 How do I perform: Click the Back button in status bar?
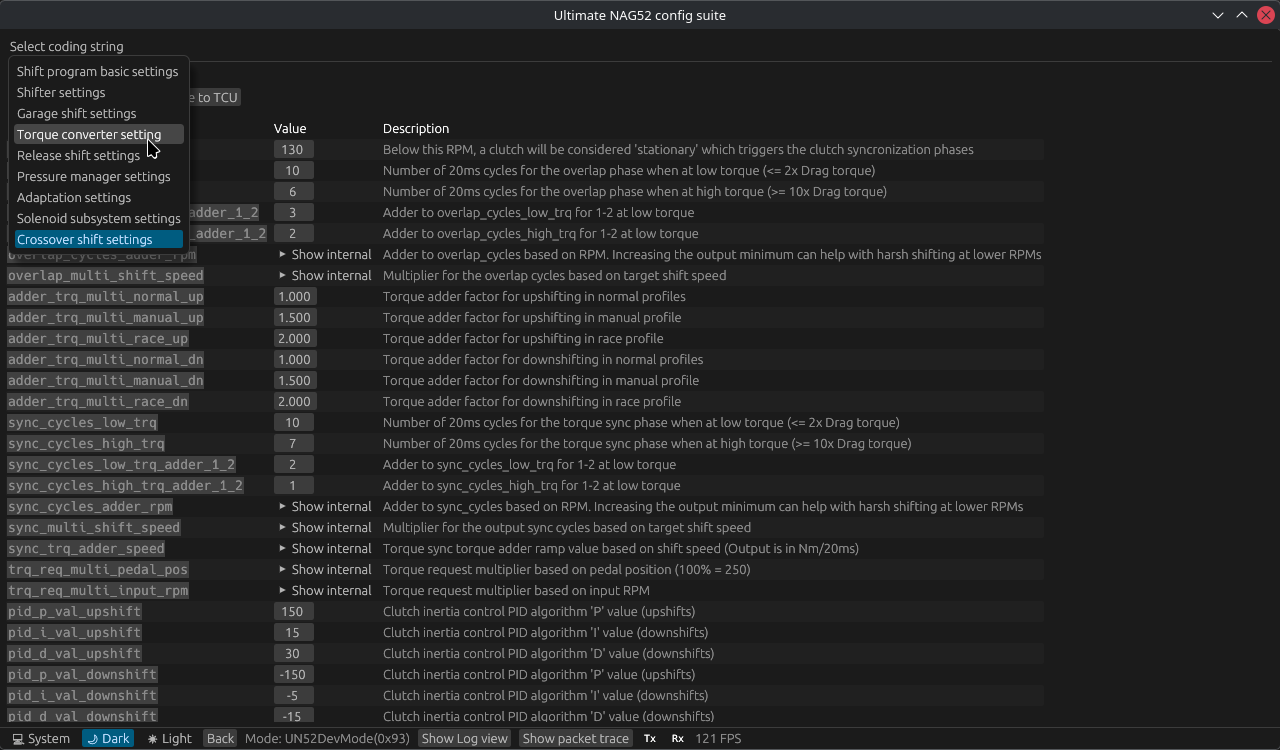coord(220,738)
